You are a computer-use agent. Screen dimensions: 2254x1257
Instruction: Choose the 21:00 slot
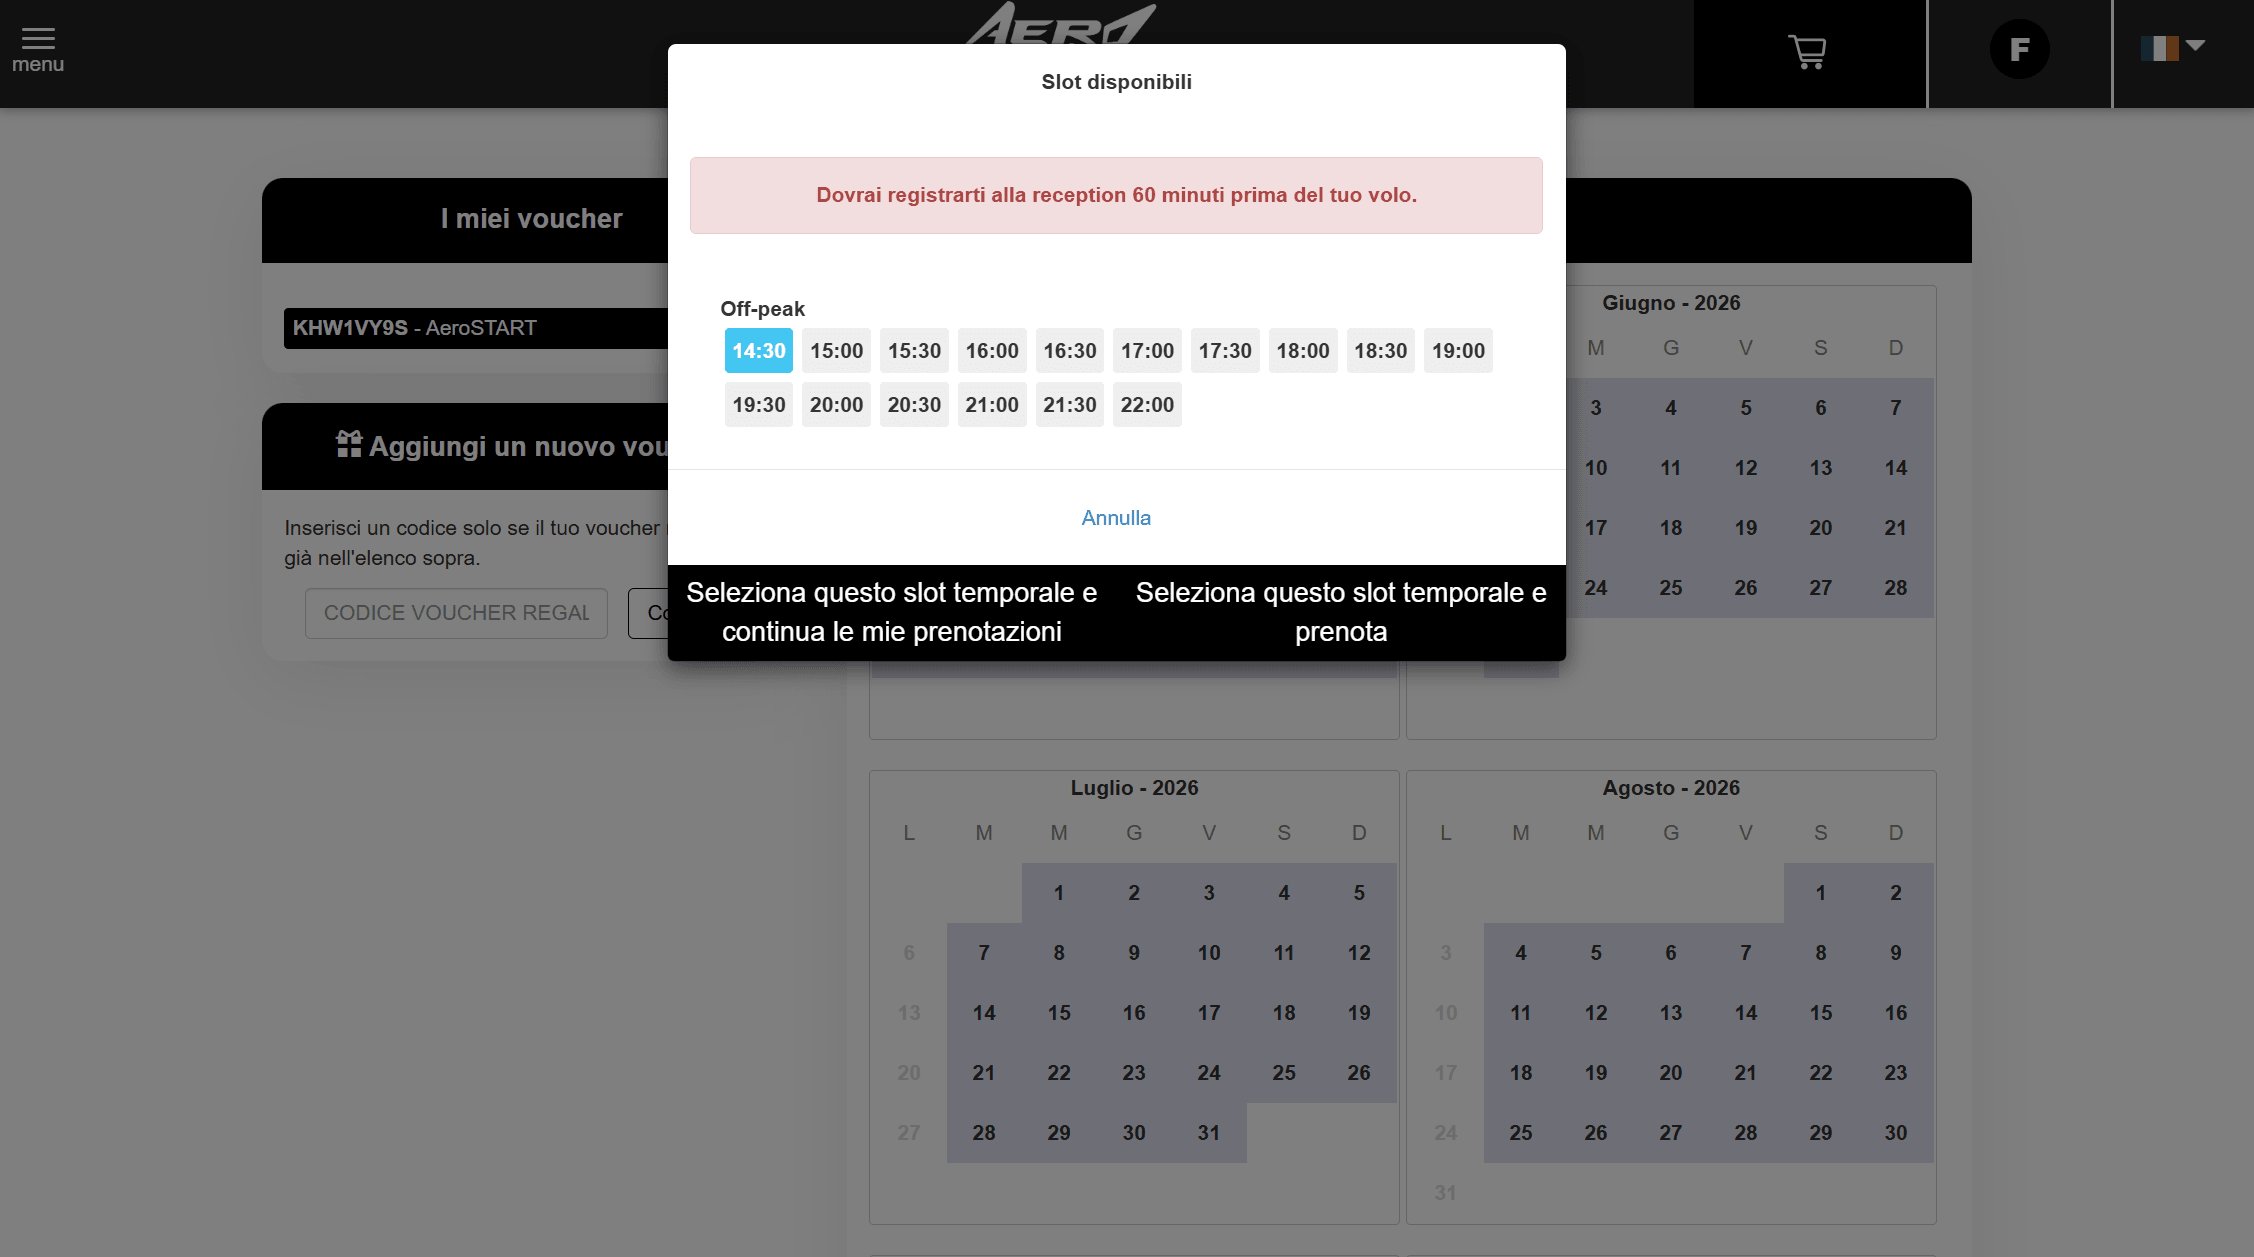click(x=992, y=405)
